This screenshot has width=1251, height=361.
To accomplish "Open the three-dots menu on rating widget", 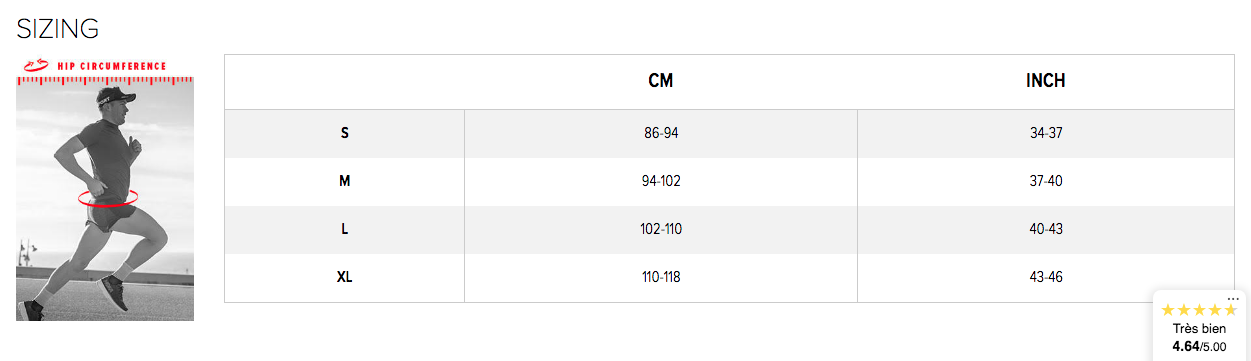I will pyautogui.click(x=1233, y=299).
